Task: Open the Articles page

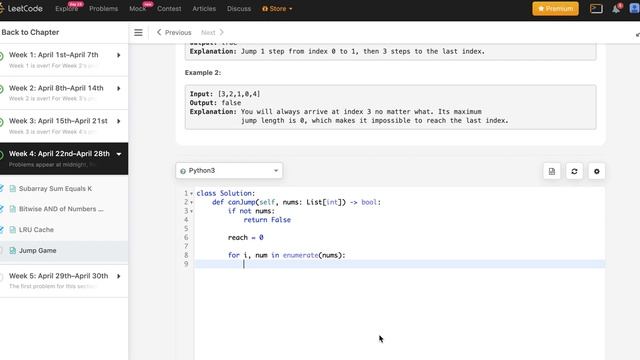Action: pos(204,9)
